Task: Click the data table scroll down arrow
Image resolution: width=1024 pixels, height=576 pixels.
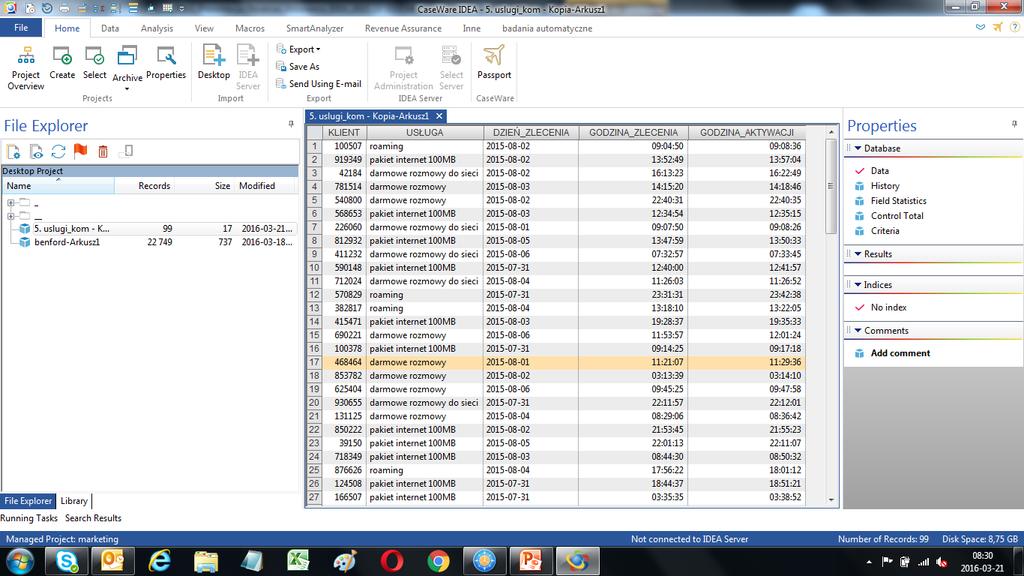Action: 831,500
